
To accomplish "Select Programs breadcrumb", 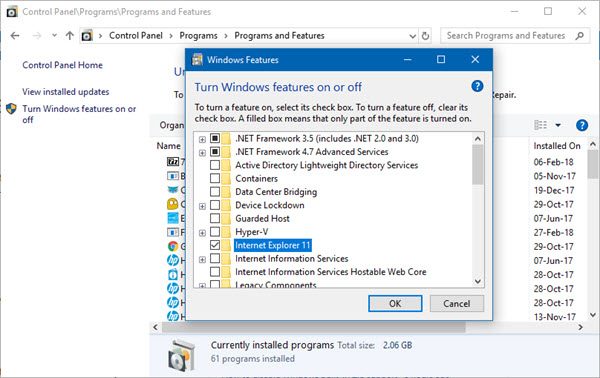I will click(198, 36).
